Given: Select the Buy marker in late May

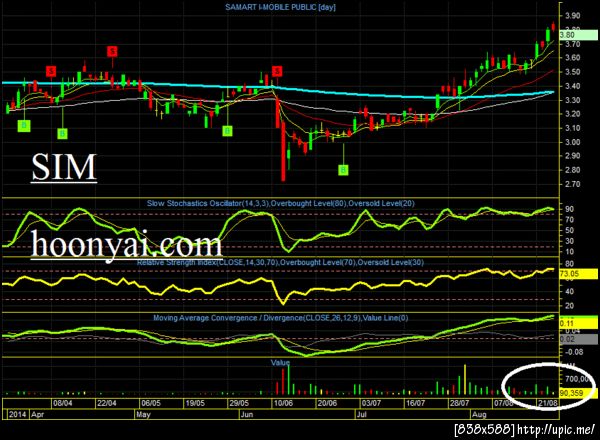Looking at the screenshot, I should (227, 131).
